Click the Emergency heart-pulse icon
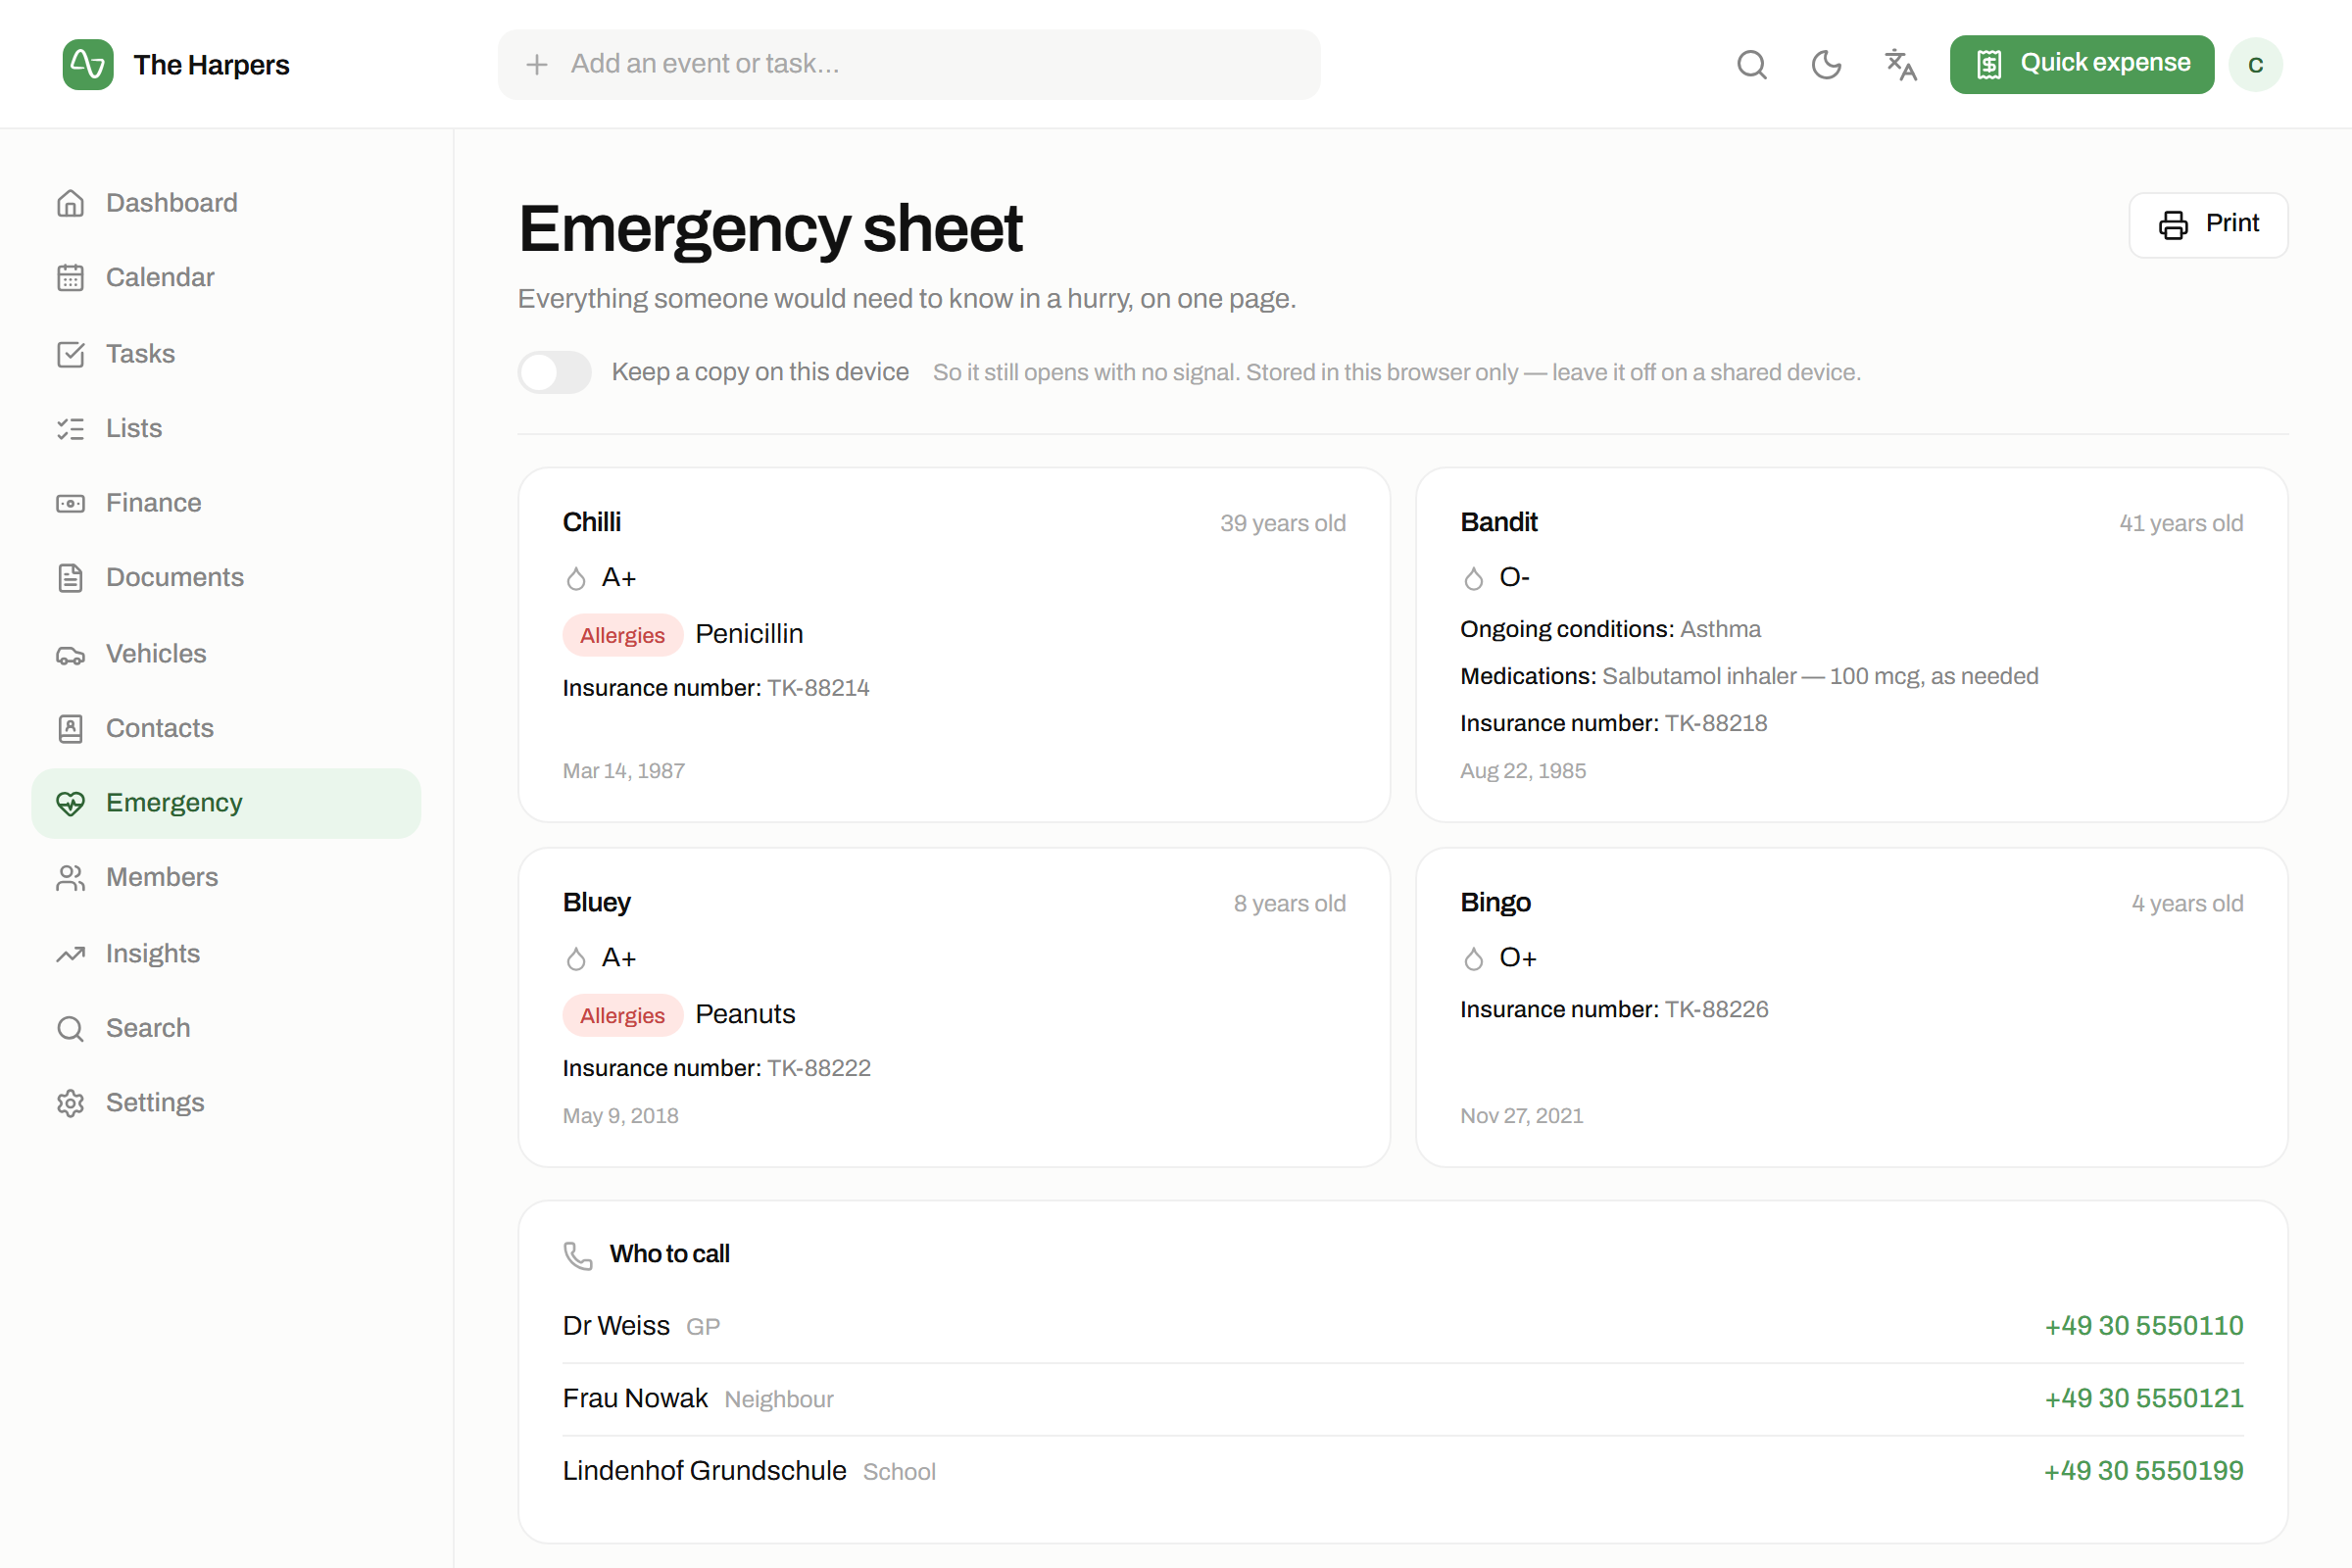 pos(70,803)
